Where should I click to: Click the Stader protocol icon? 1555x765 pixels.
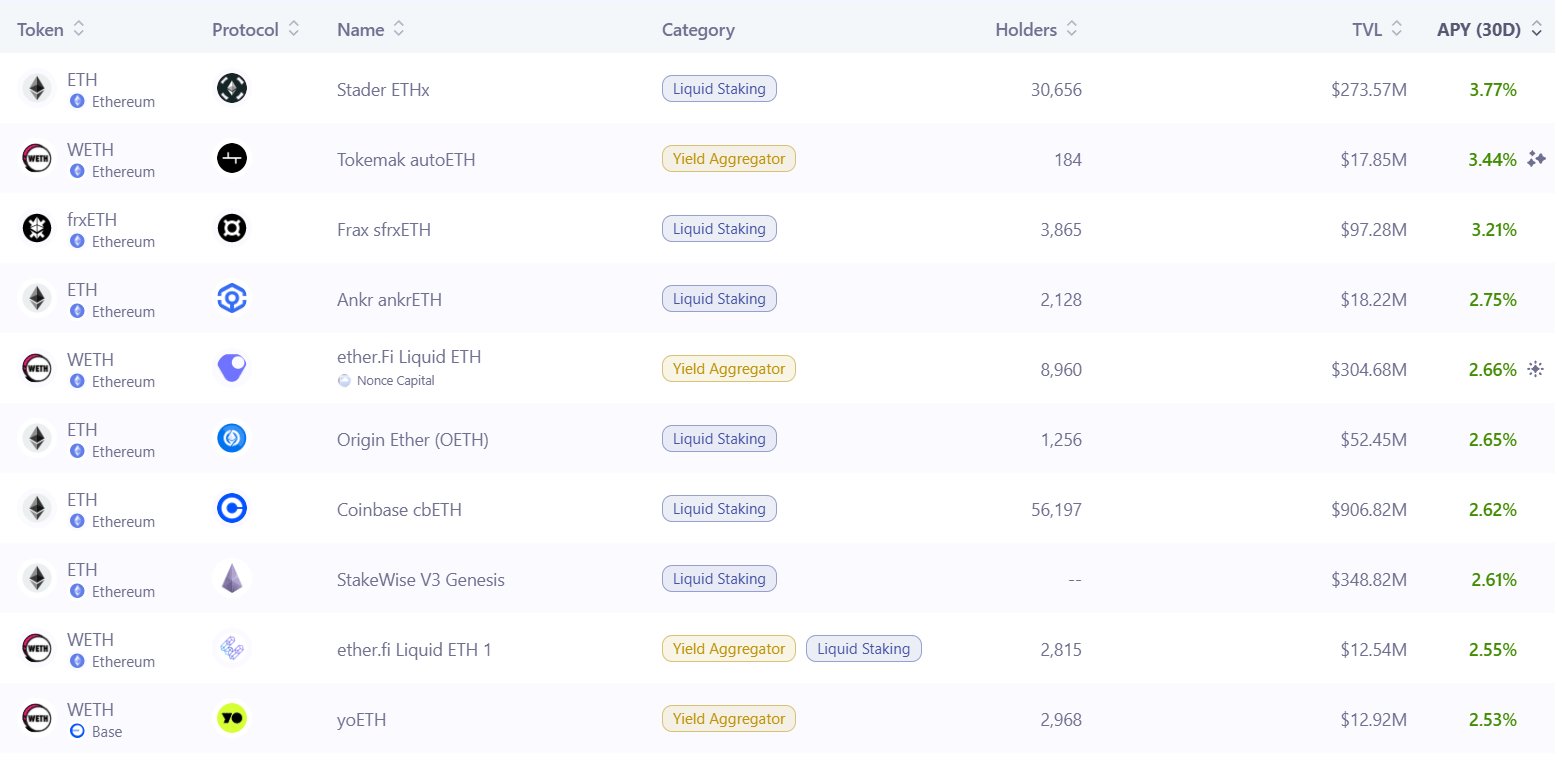(x=232, y=89)
